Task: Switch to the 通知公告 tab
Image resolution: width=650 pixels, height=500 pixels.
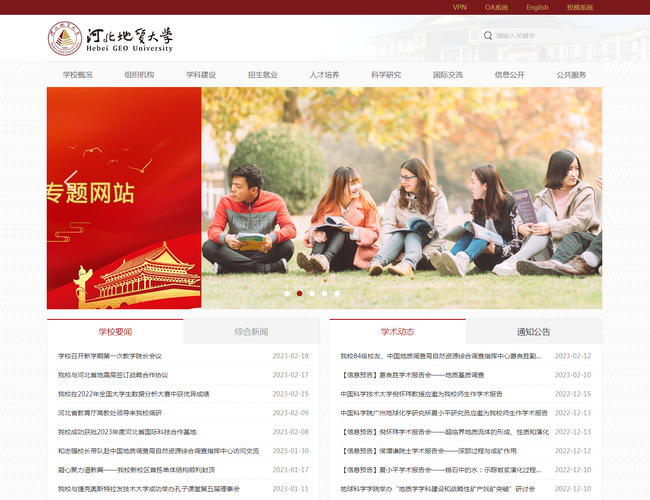Action: click(x=534, y=331)
